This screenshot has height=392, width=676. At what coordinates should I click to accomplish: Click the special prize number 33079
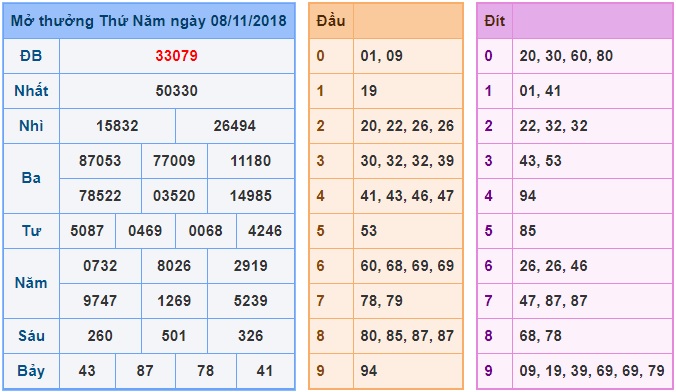coord(176,56)
